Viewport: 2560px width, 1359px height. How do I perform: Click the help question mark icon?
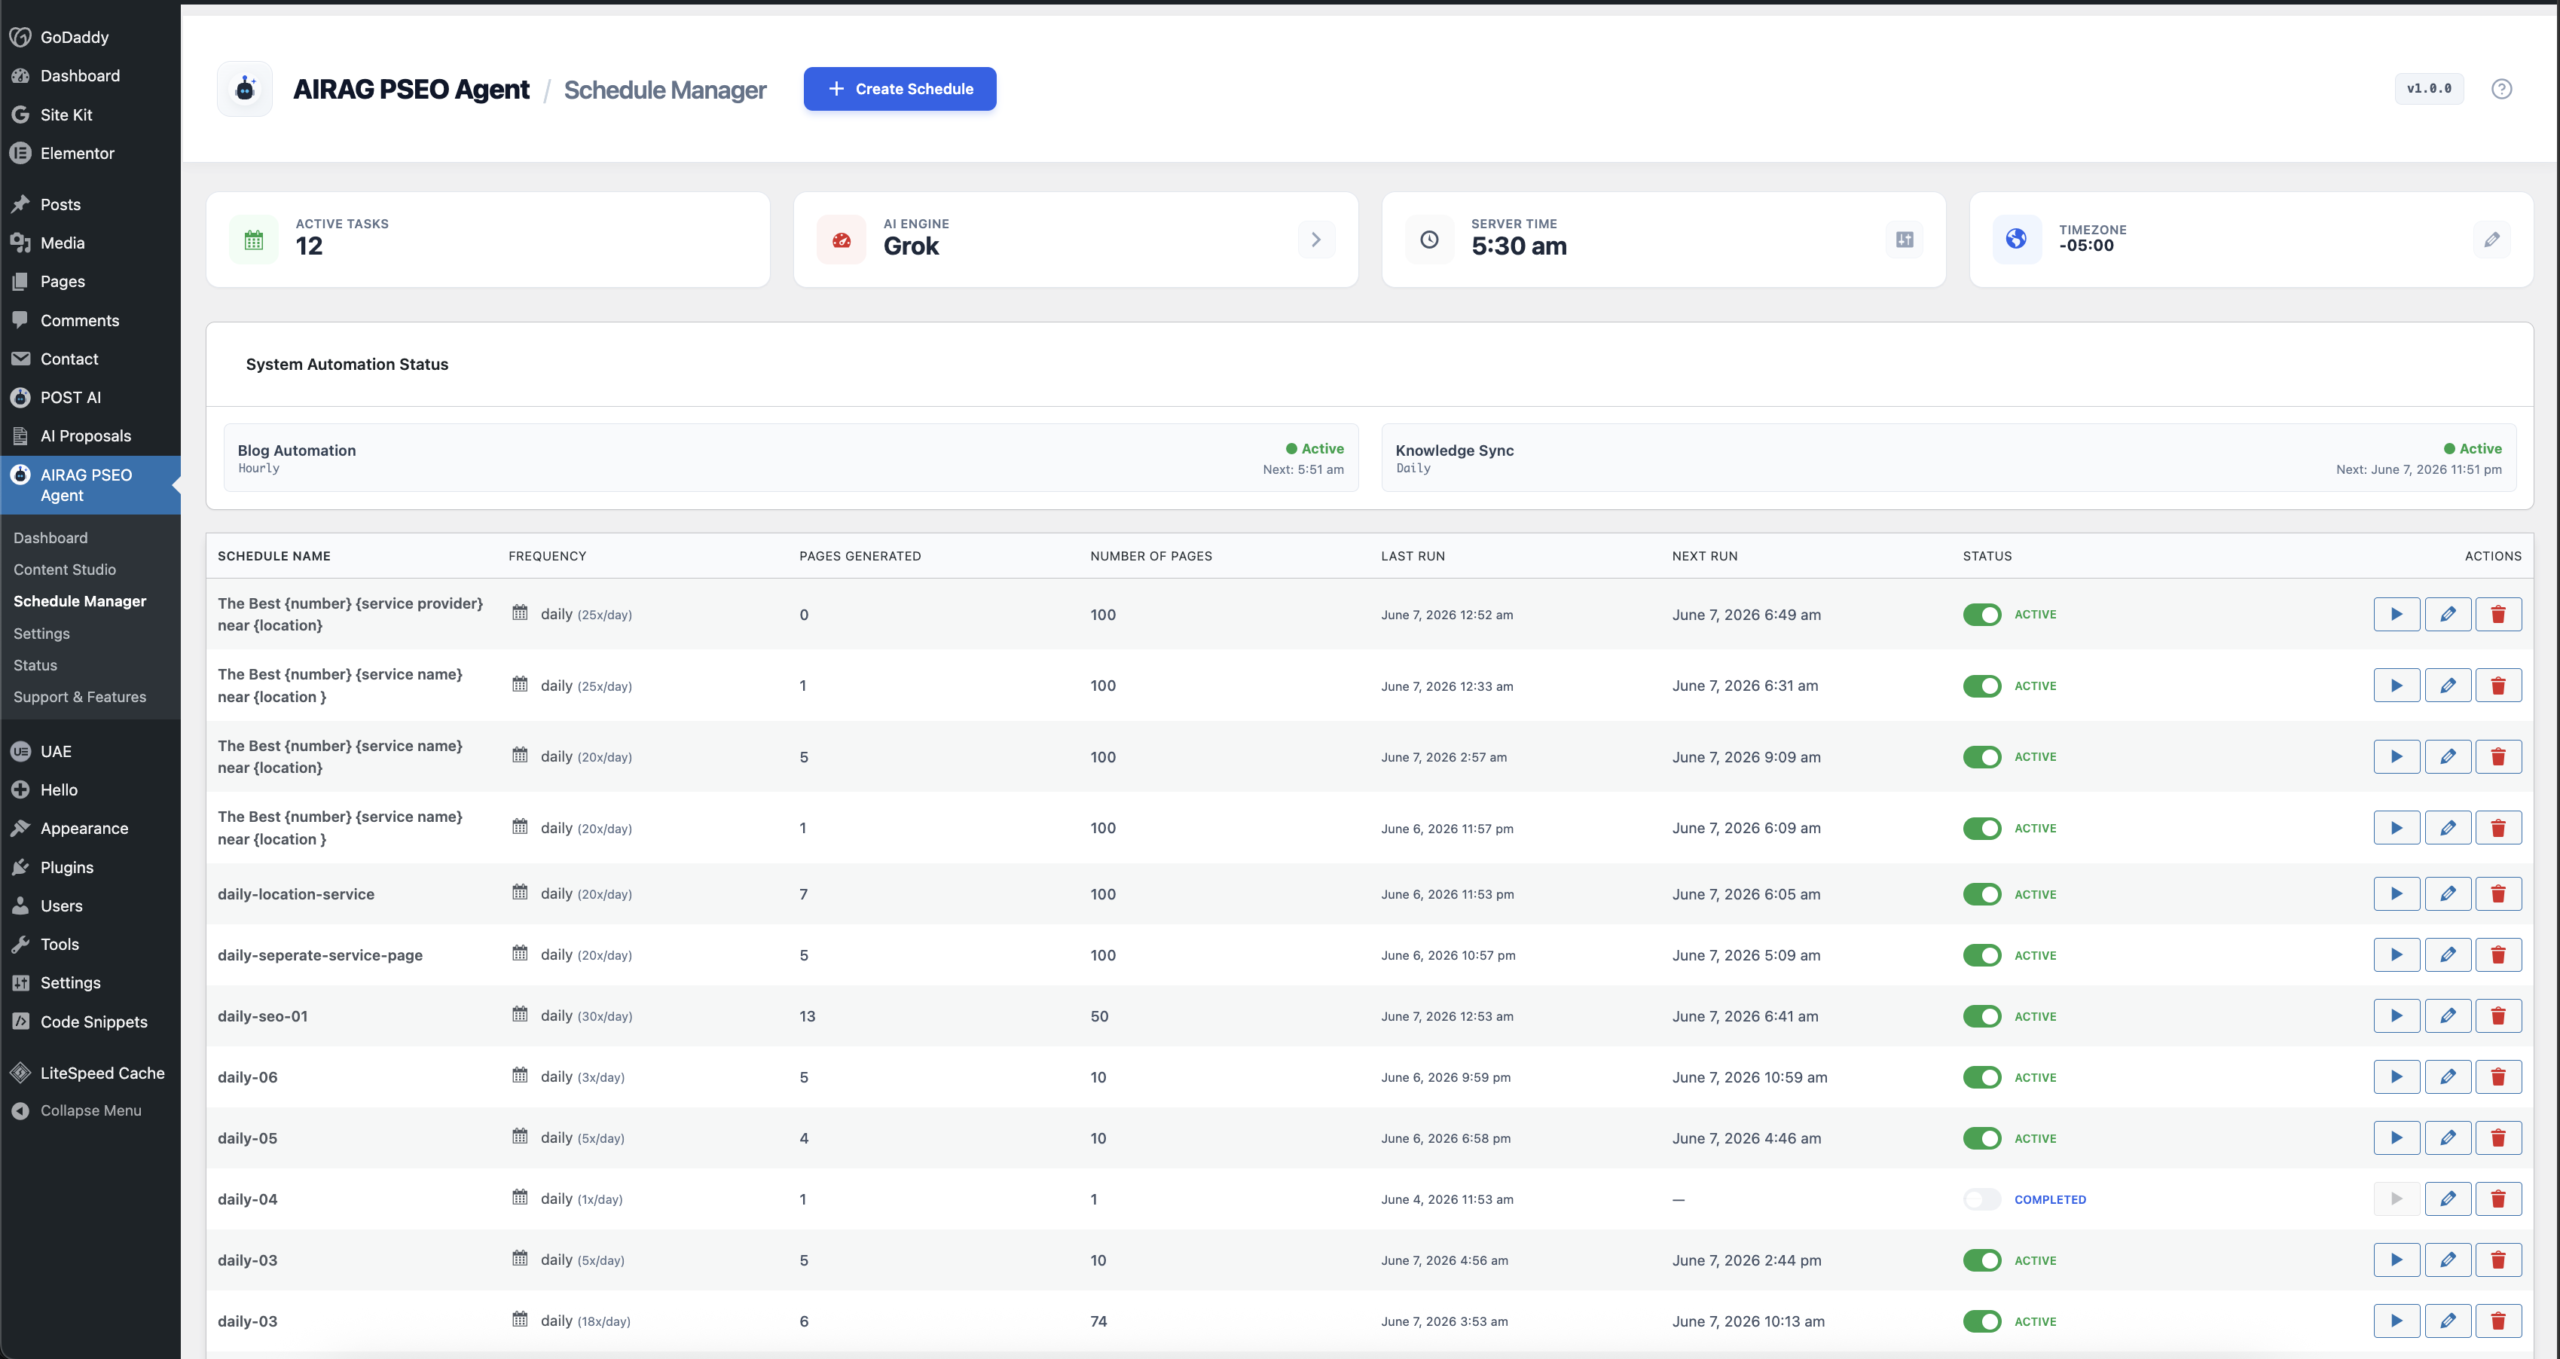[2501, 89]
